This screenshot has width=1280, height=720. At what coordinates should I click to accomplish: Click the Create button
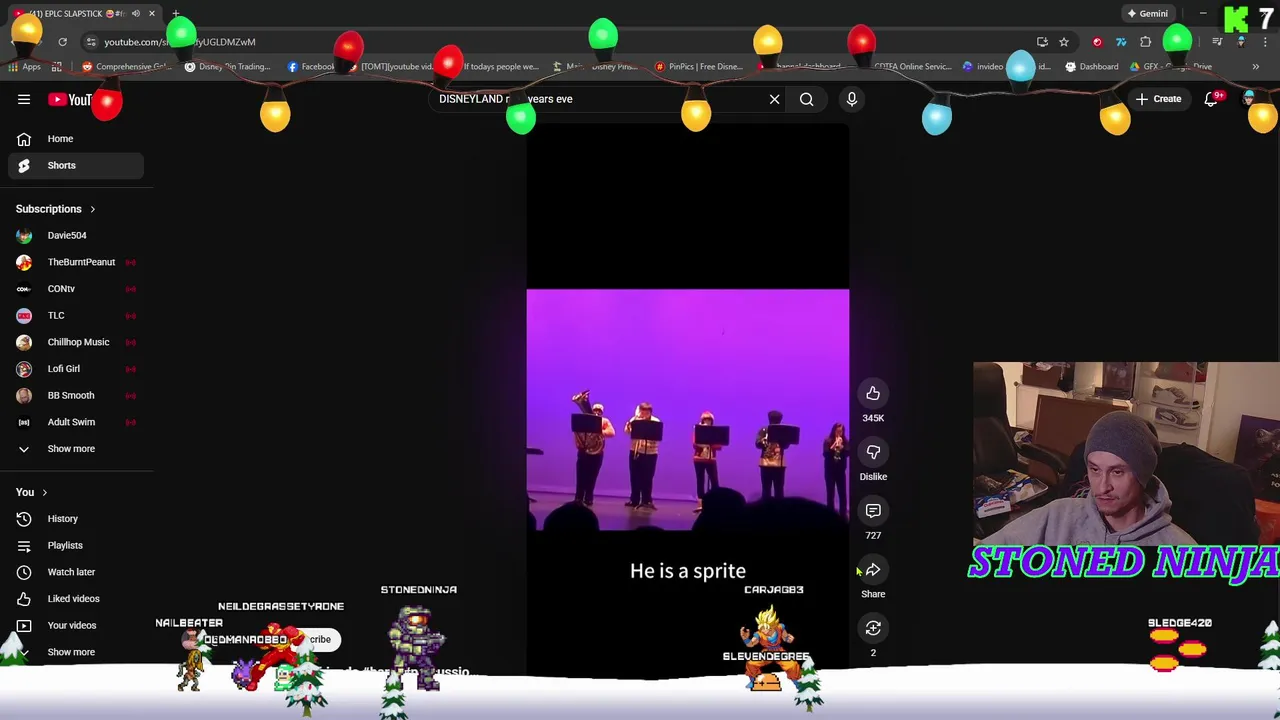1158,99
